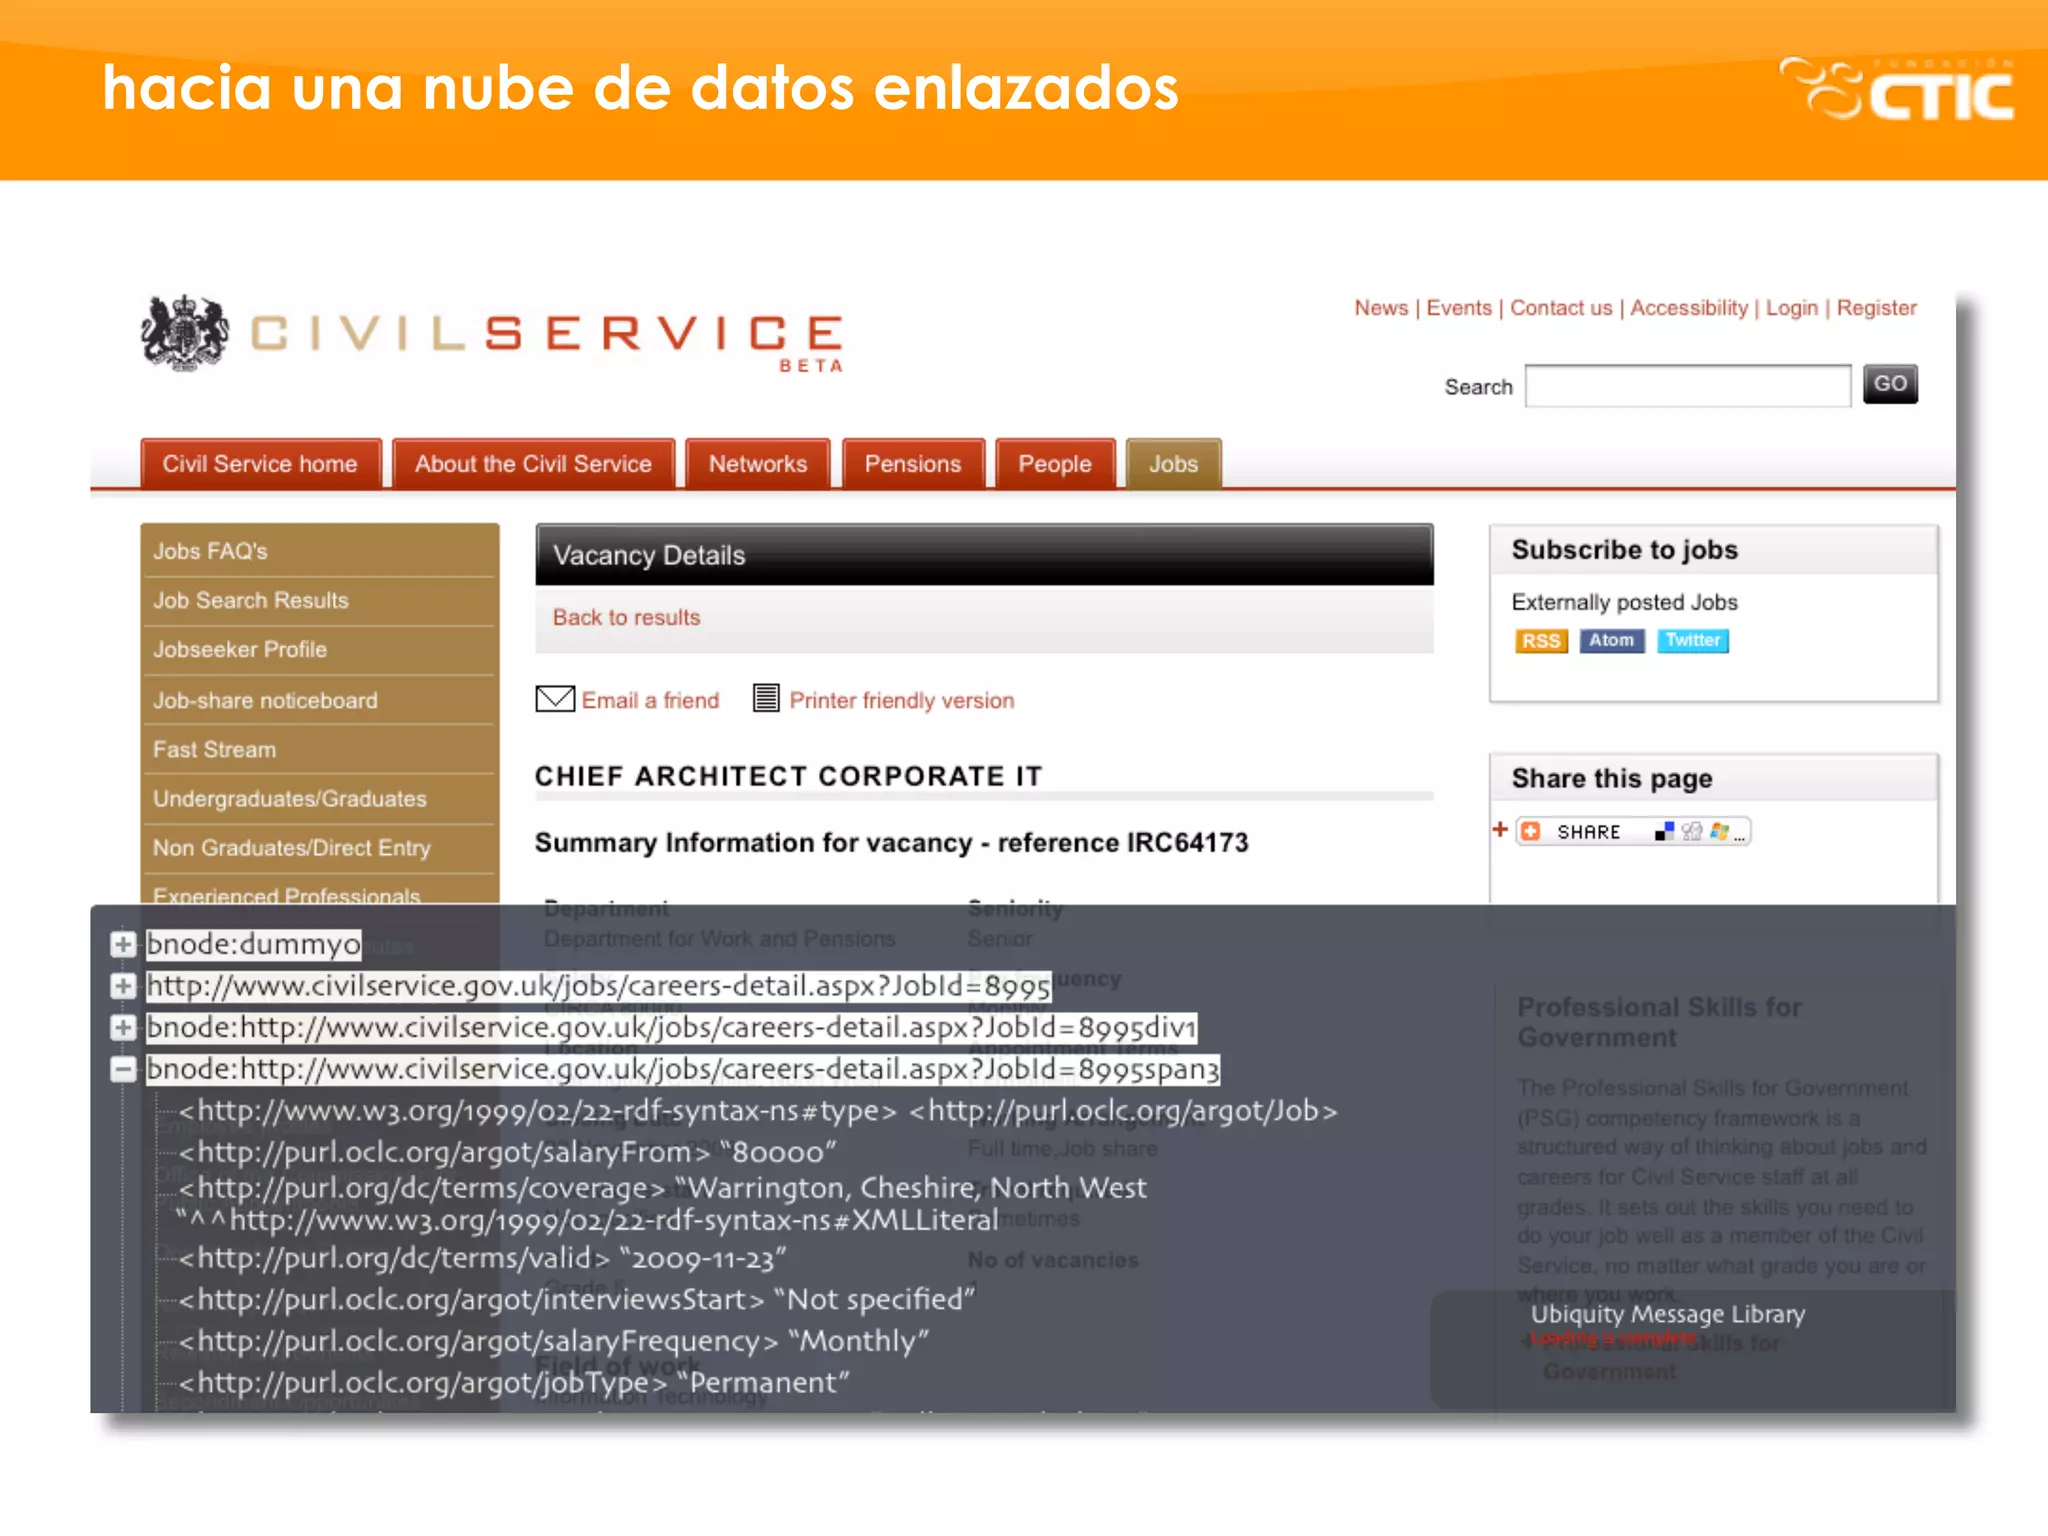Click the Chief Architect Corporate IT heading

[x=788, y=776]
